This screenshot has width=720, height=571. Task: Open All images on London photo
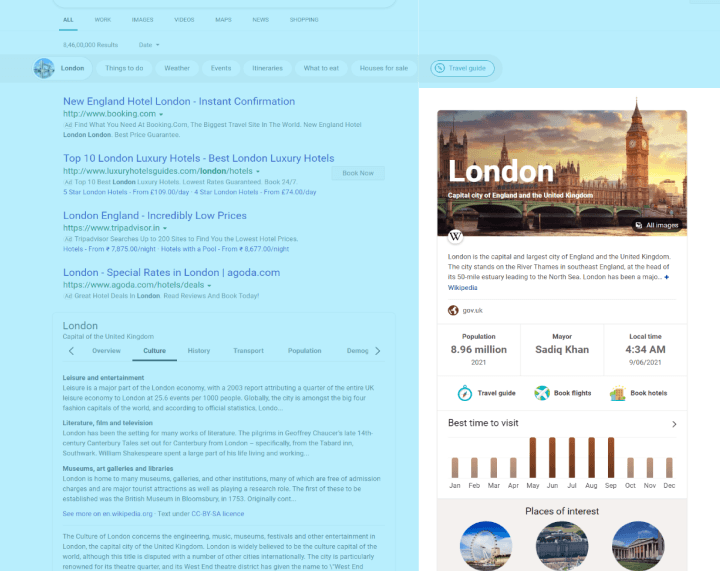pos(656,225)
